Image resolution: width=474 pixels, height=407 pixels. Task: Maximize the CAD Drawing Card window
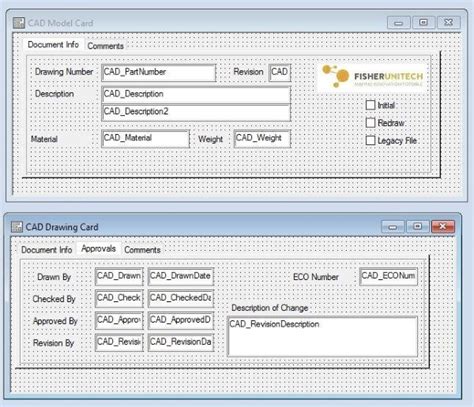(x=417, y=227)
